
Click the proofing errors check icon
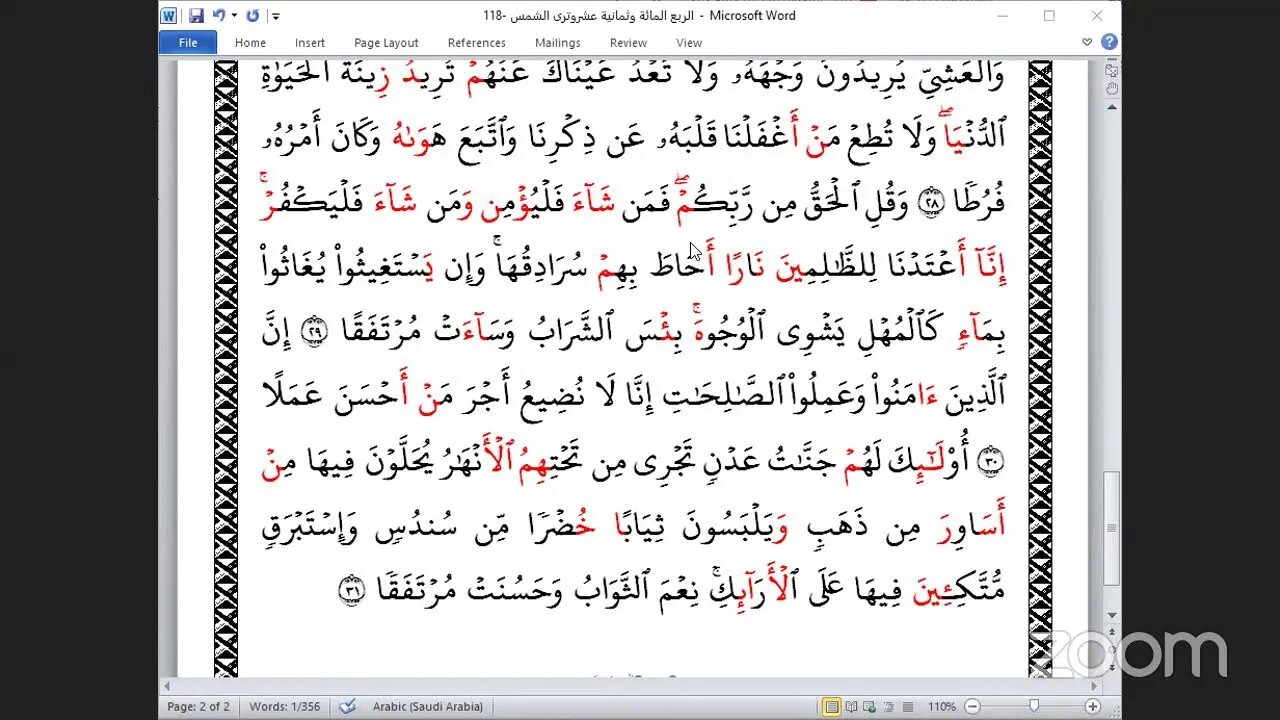click(x=347, y=707)
